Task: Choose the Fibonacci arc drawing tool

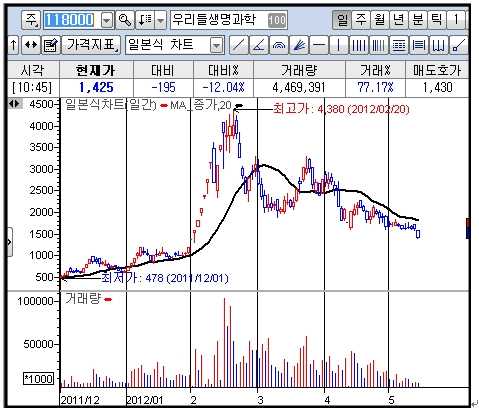Action: pos(279,45)
